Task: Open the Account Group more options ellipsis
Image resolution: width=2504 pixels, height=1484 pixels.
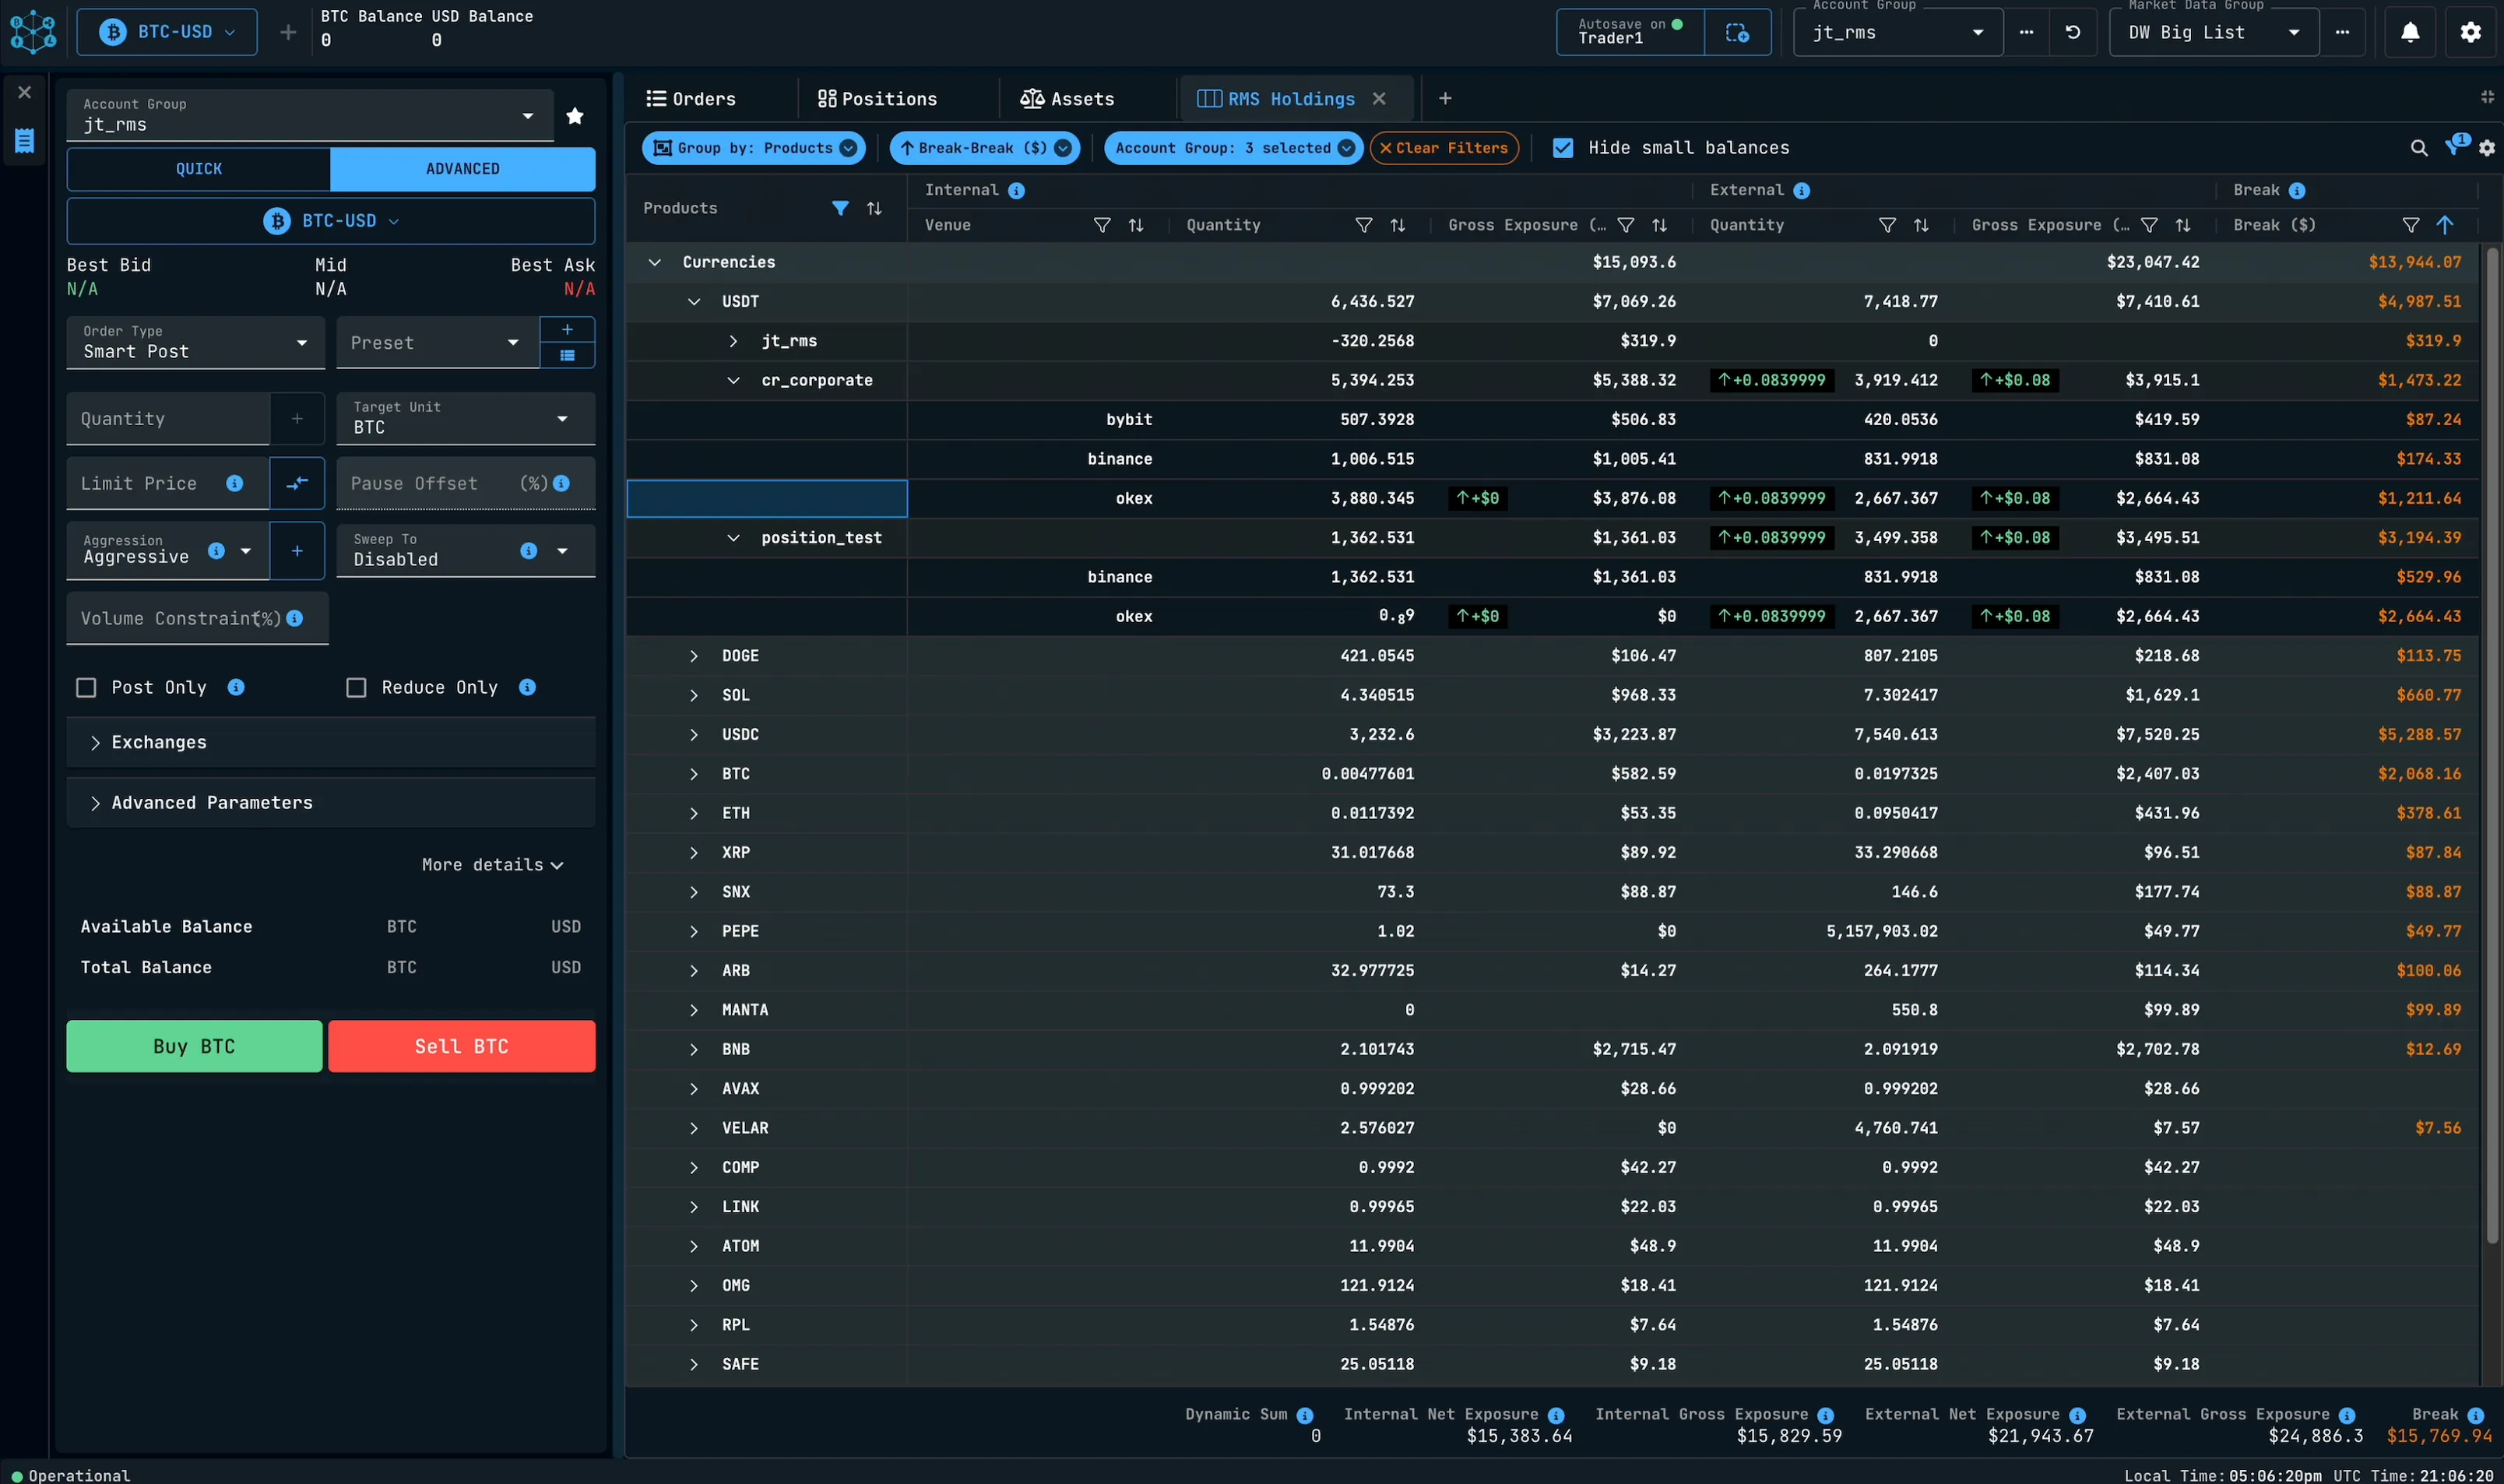Action: (2026, 32)
